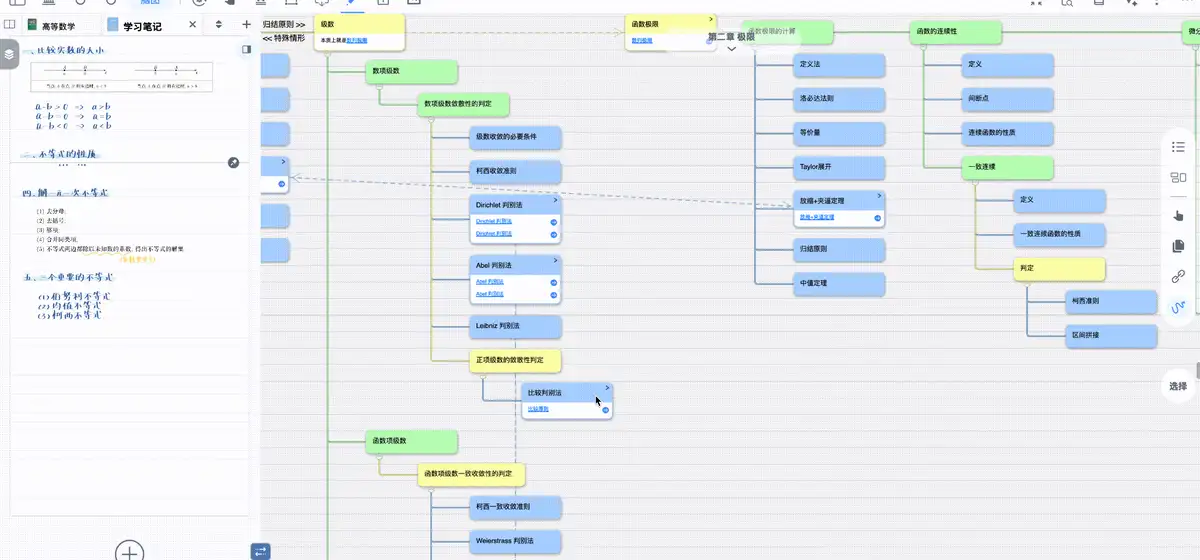The image size is (1200, 560).
Task: Open the layers stack side tab
Action: 9,55
